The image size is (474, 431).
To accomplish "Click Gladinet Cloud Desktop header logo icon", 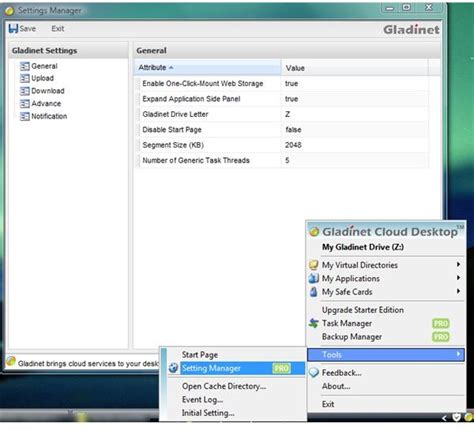I will point(314,232).
